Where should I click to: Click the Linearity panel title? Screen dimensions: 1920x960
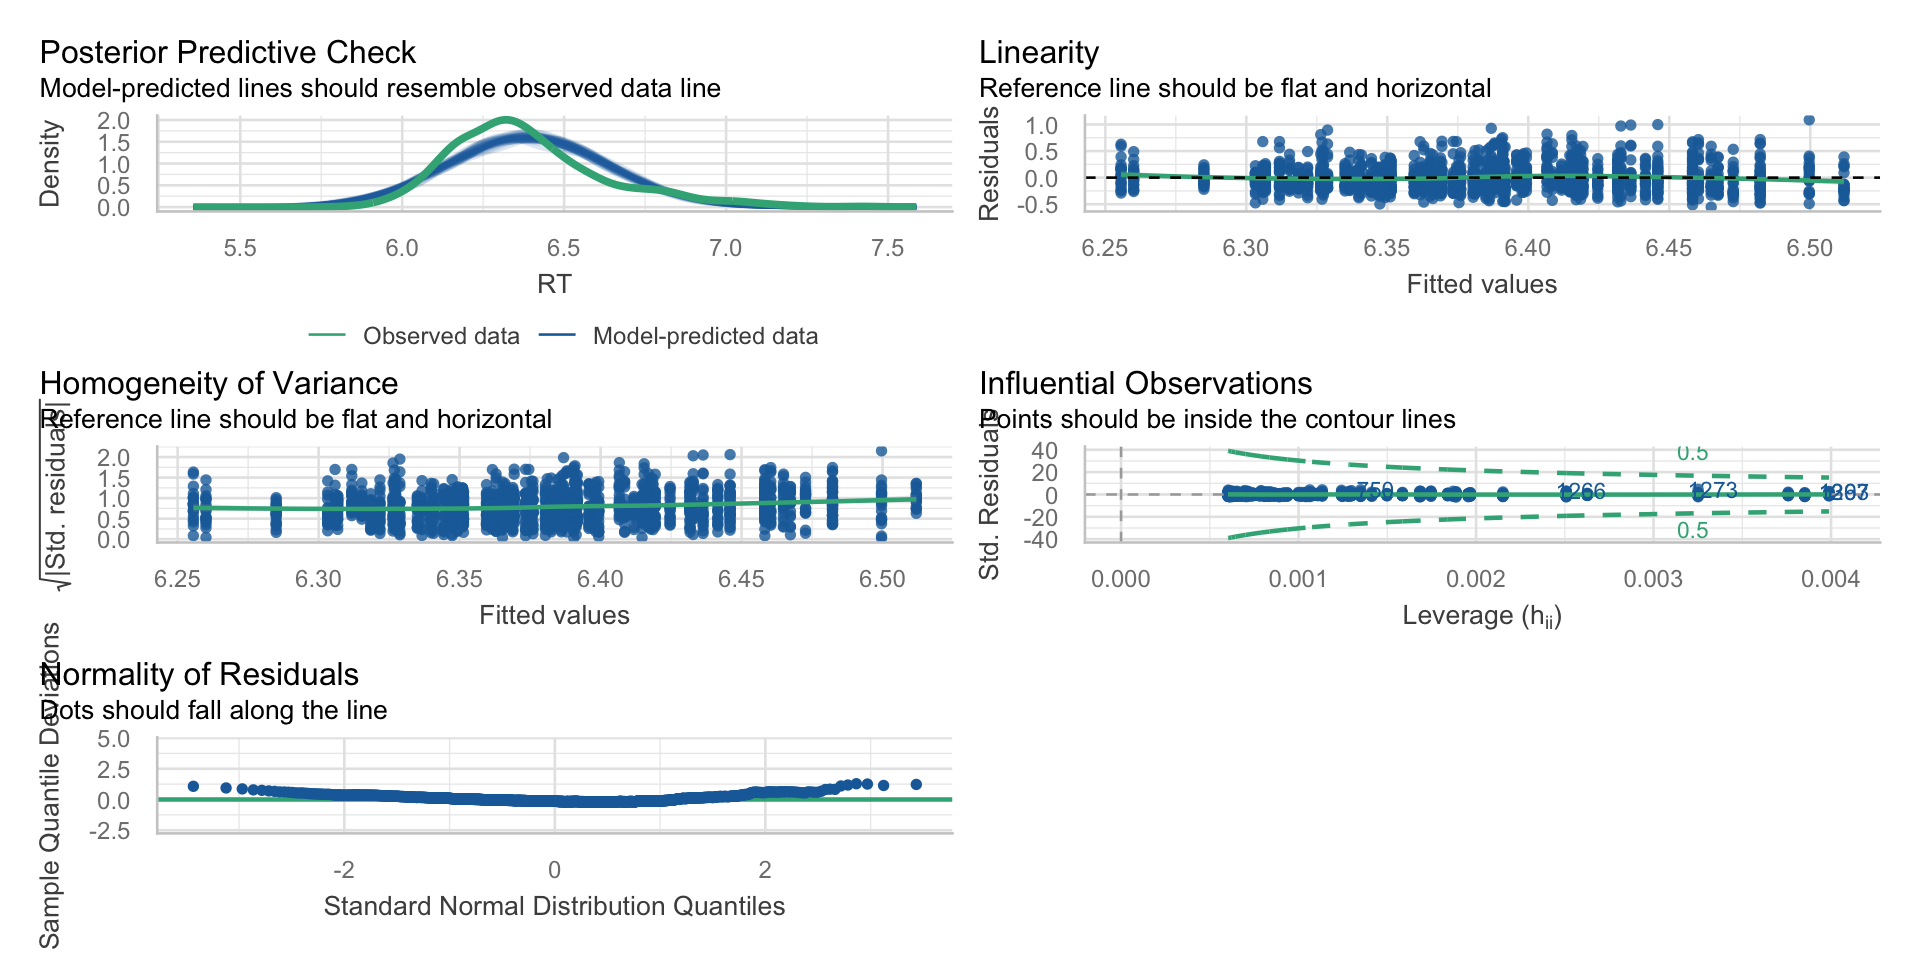[1038, 52]
